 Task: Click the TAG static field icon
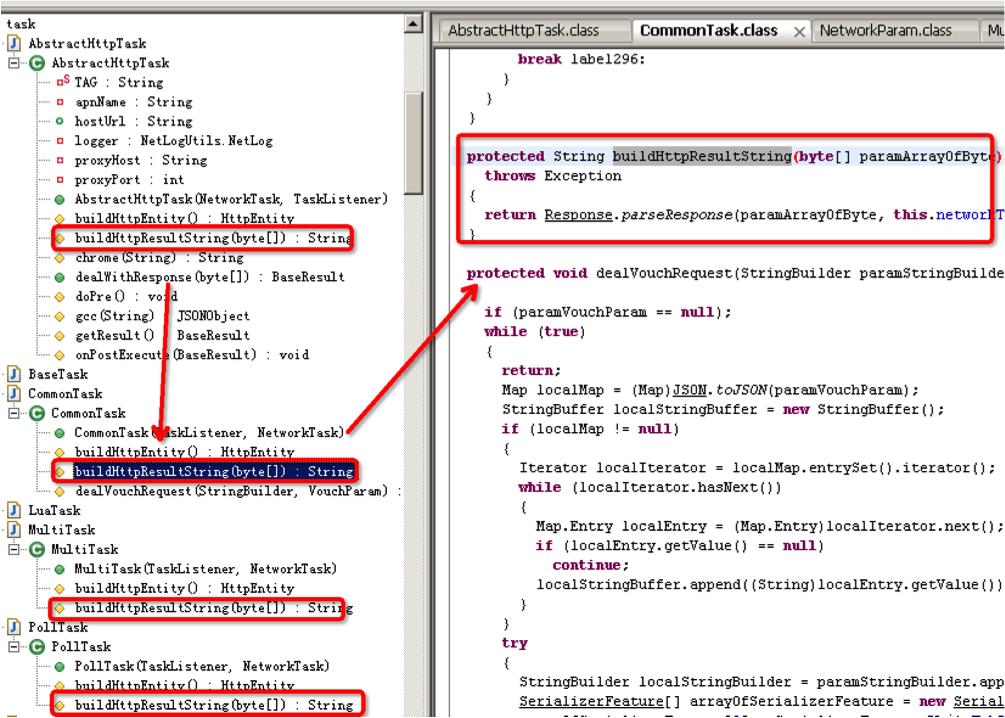click(x=62, y=81)
